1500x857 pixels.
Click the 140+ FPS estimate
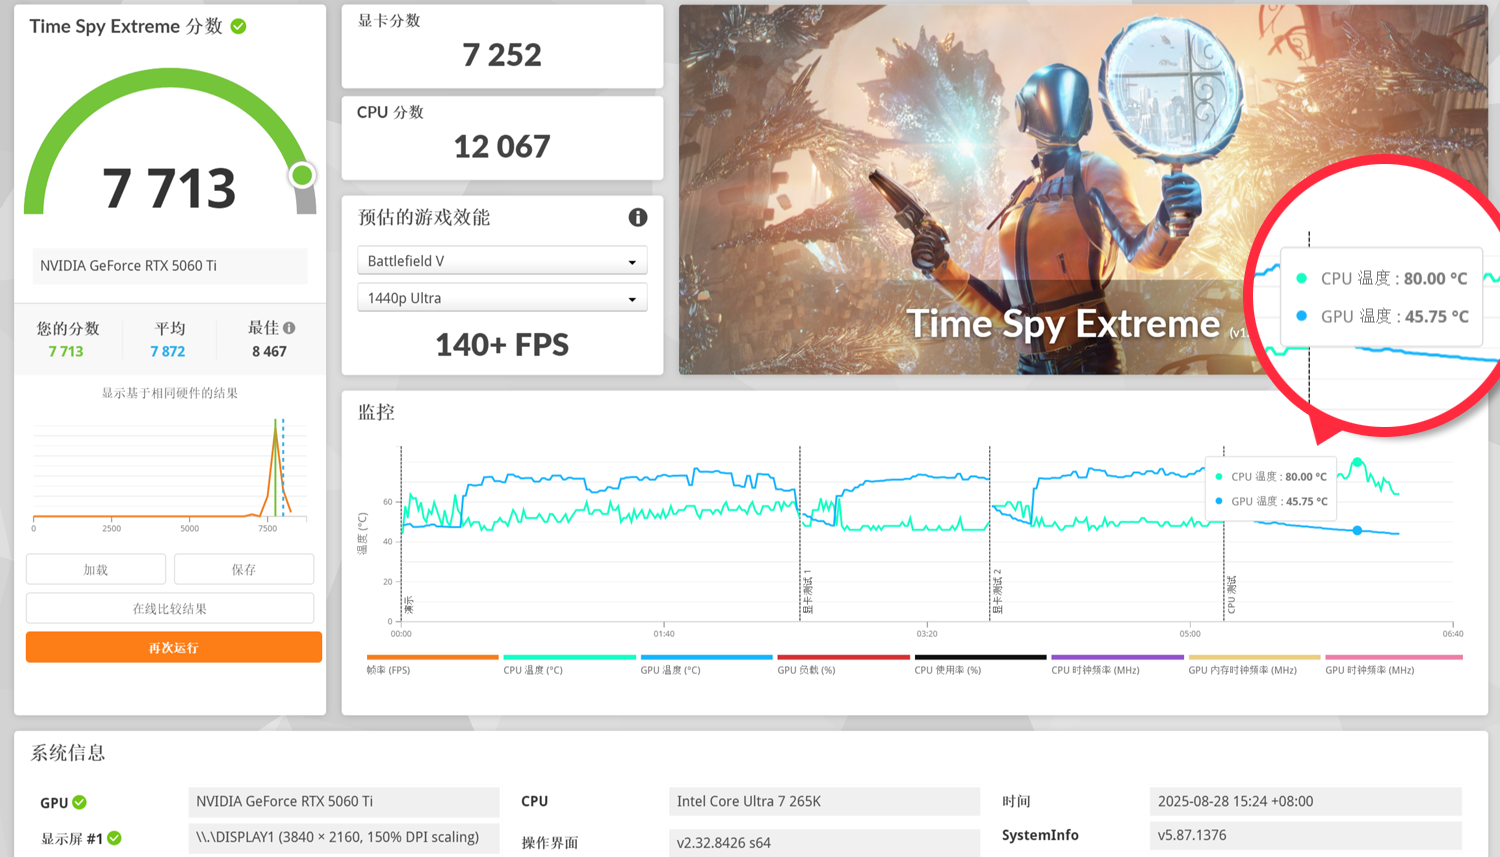point(502,345)
